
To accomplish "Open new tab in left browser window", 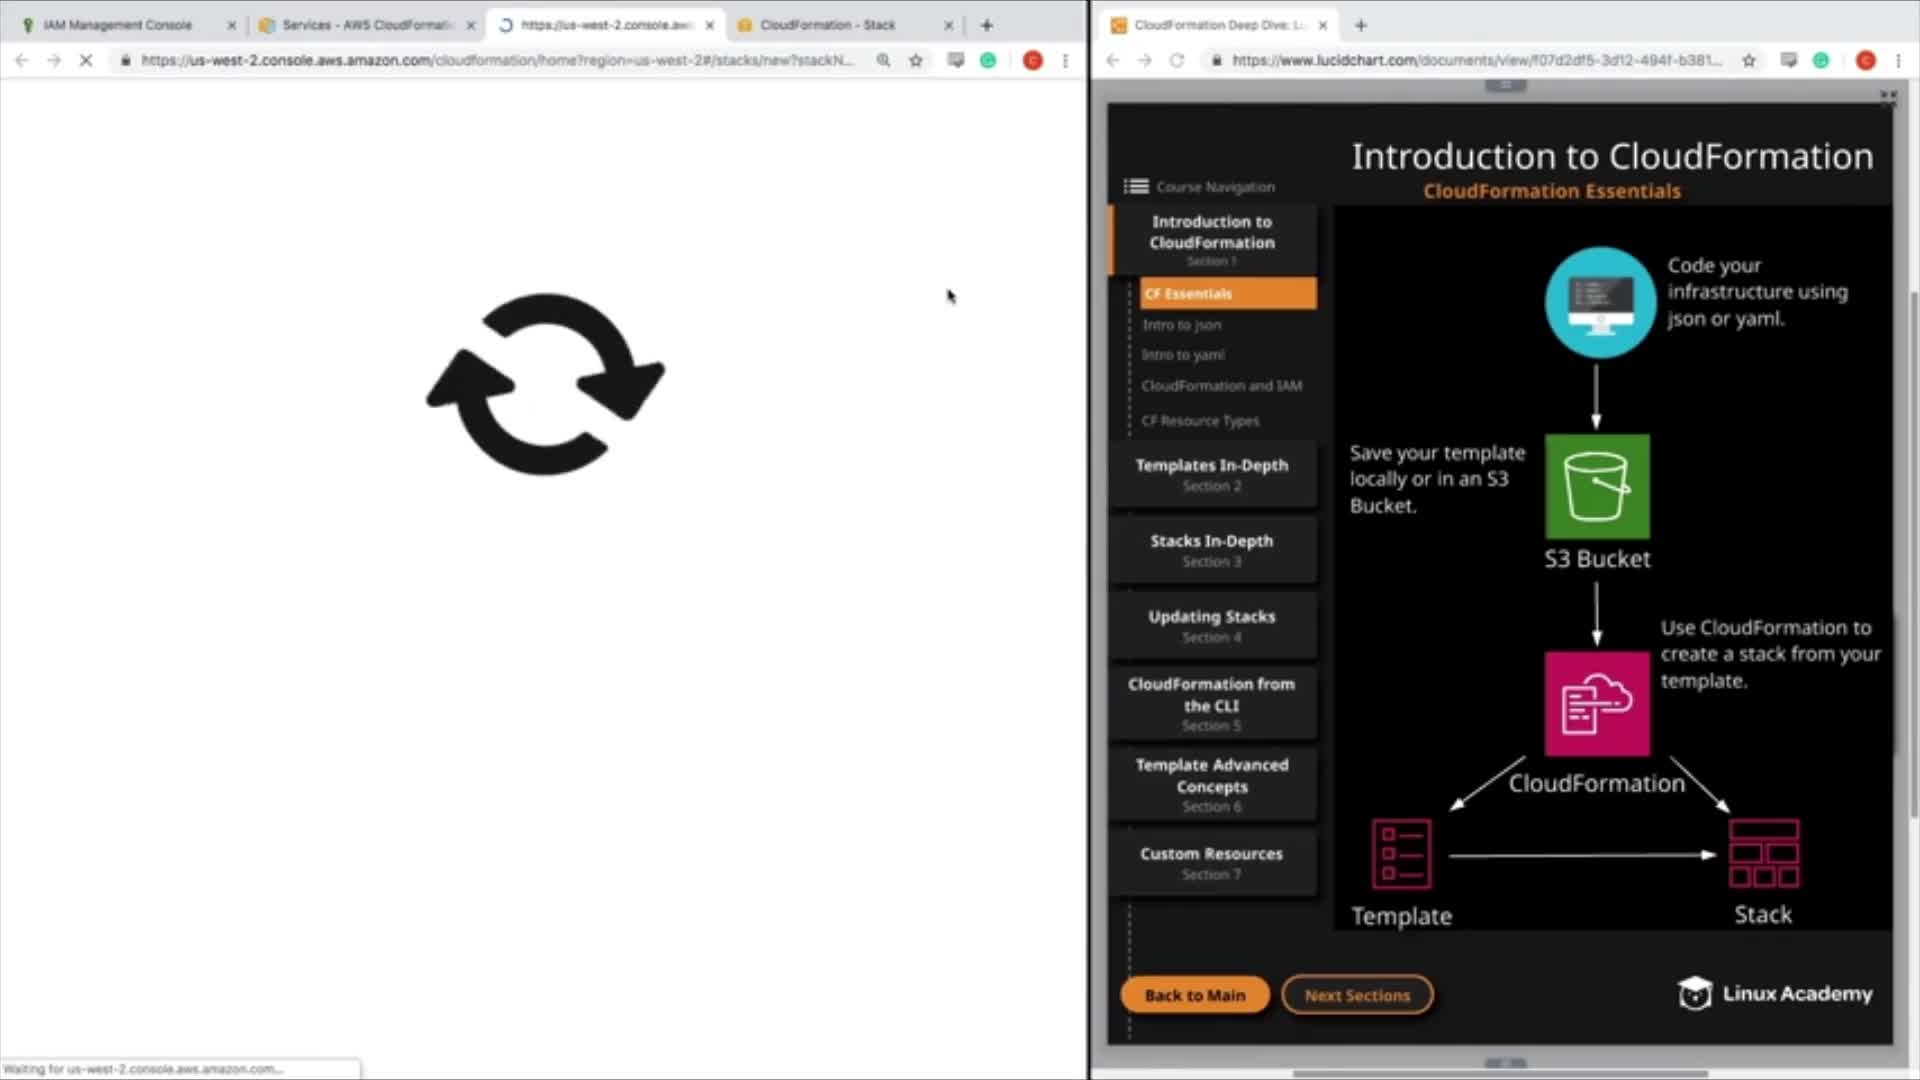I will [987, 25].
